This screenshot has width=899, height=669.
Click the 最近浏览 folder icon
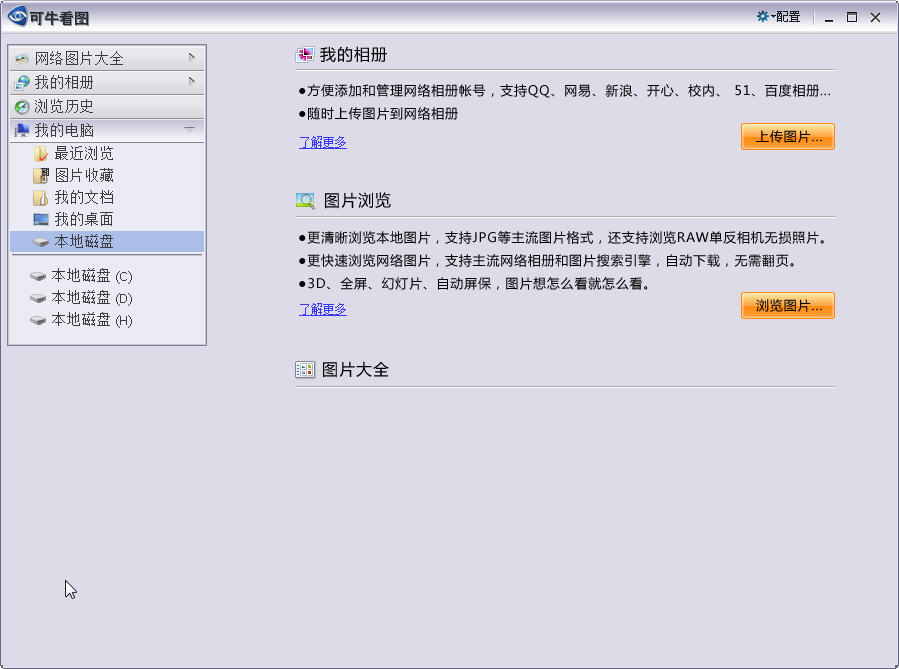coord(41,154)
